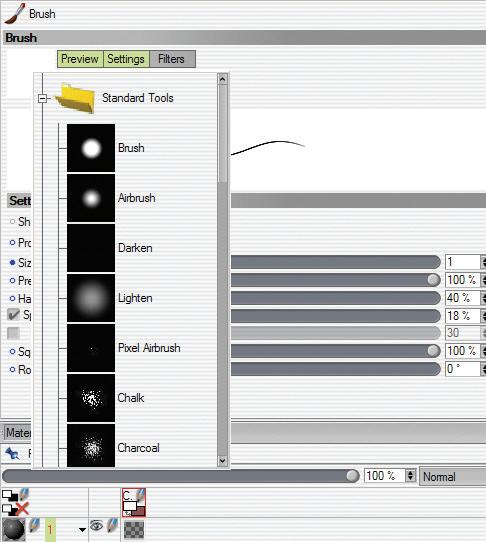Click the Standard Tools folder icon
486x542 pixels.
(75, 98)
